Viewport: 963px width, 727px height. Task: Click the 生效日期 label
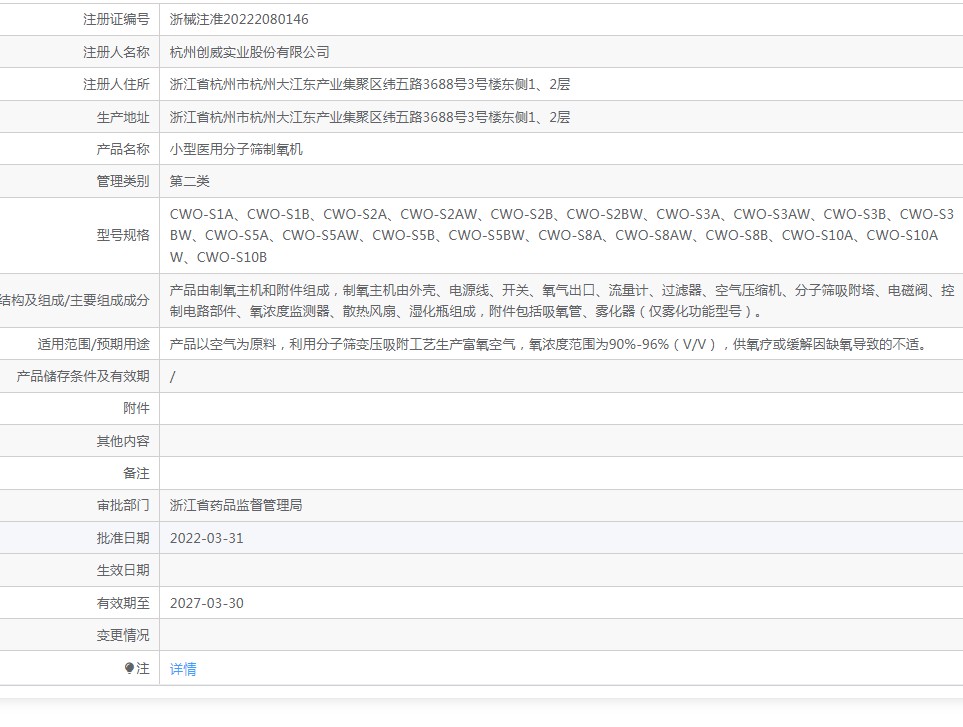pos(123,570)
